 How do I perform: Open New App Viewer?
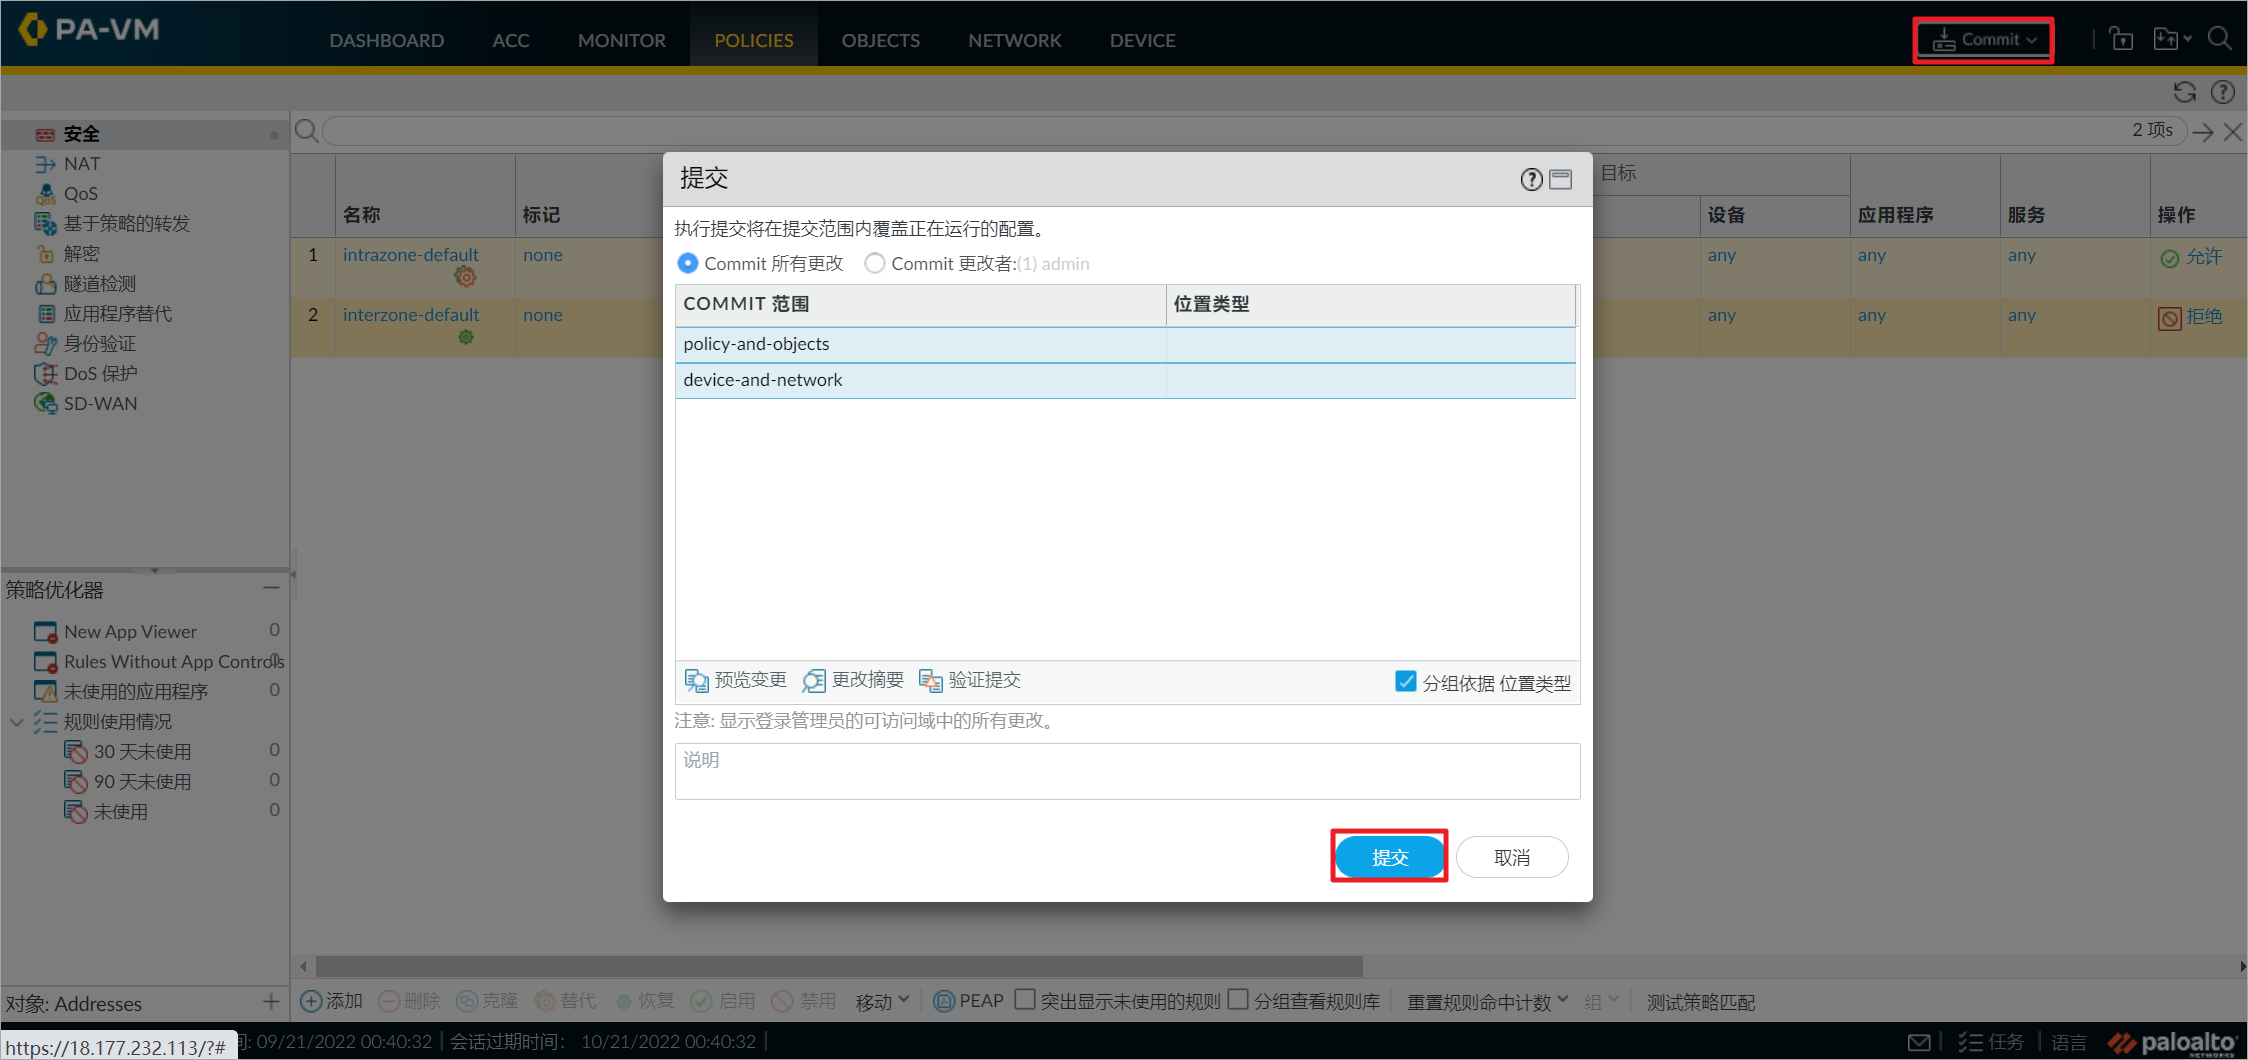click(x=130, y=632)
